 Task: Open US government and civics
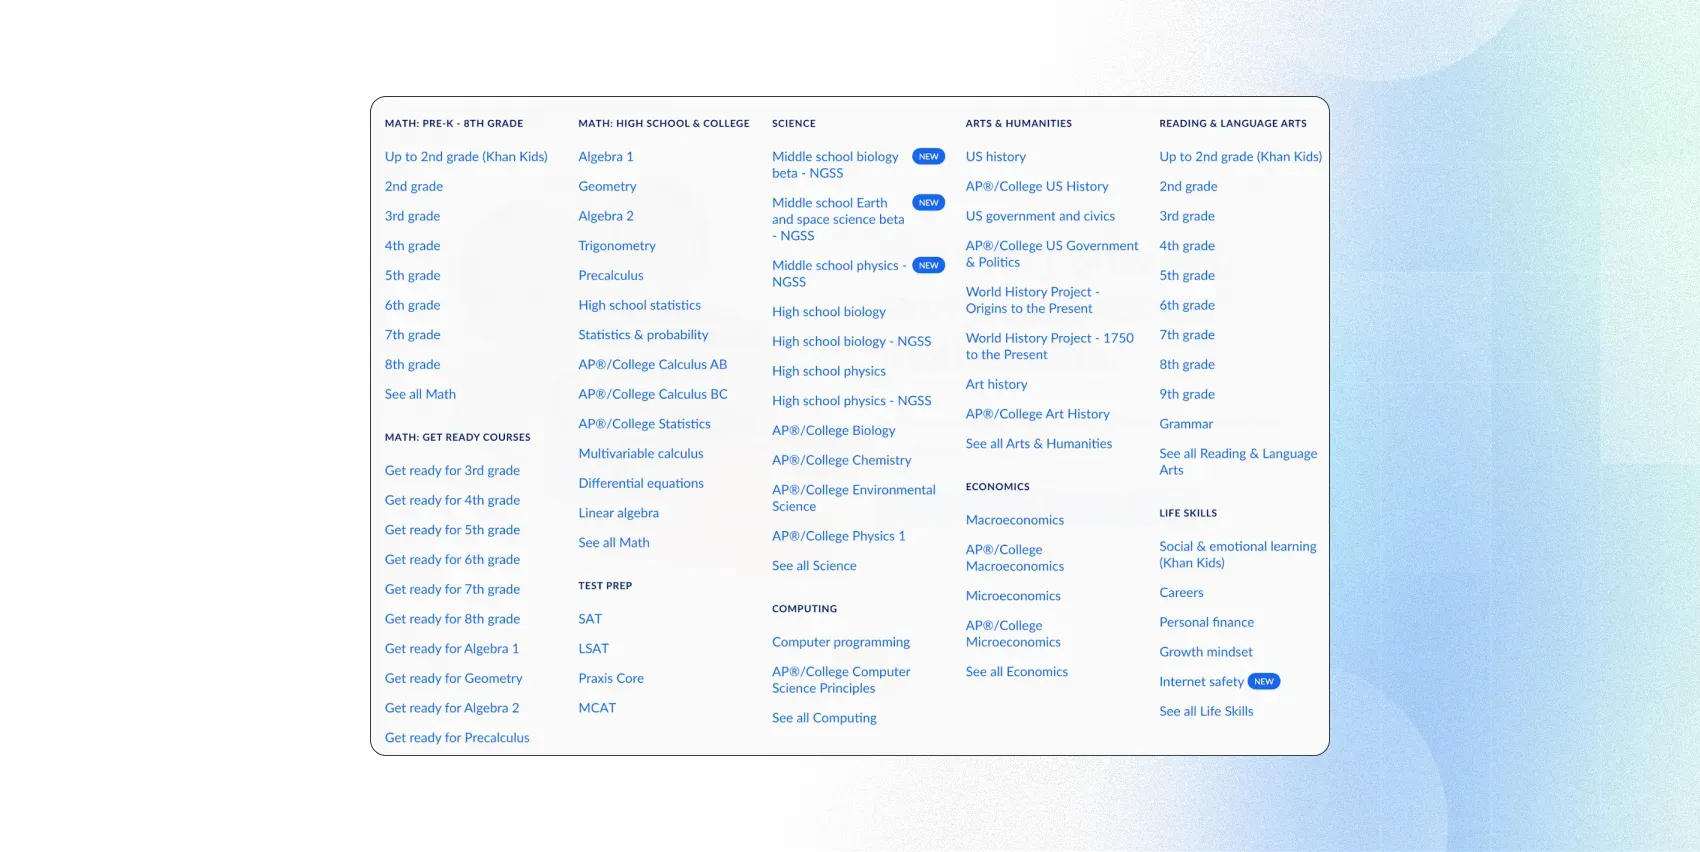point(1040,217)
